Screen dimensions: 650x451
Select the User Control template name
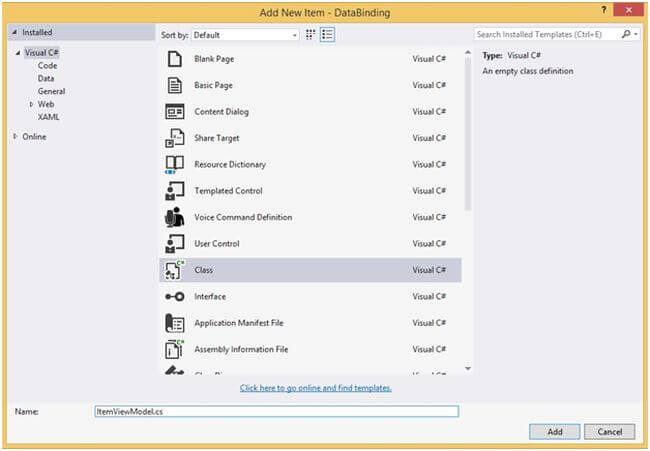coord(216,244)
